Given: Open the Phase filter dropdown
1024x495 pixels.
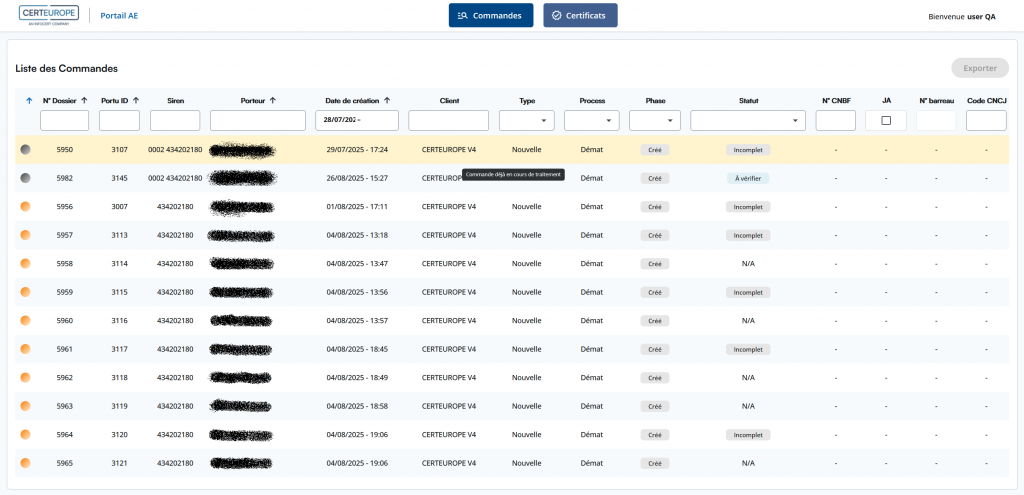Looking at the screenshot, I should tap(655, 120).
